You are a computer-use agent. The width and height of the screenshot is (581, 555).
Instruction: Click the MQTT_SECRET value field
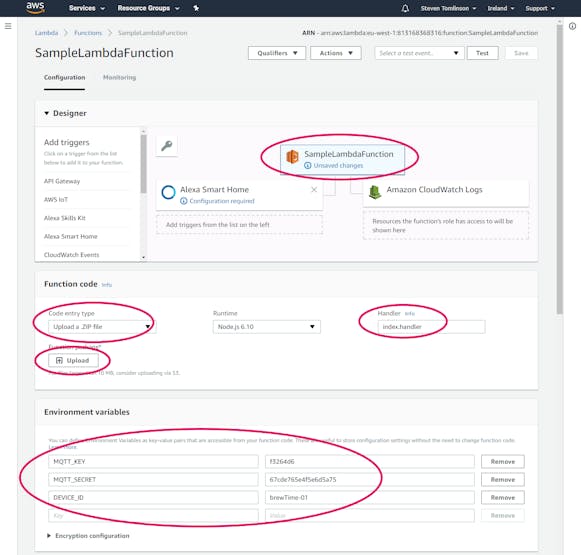370,480
